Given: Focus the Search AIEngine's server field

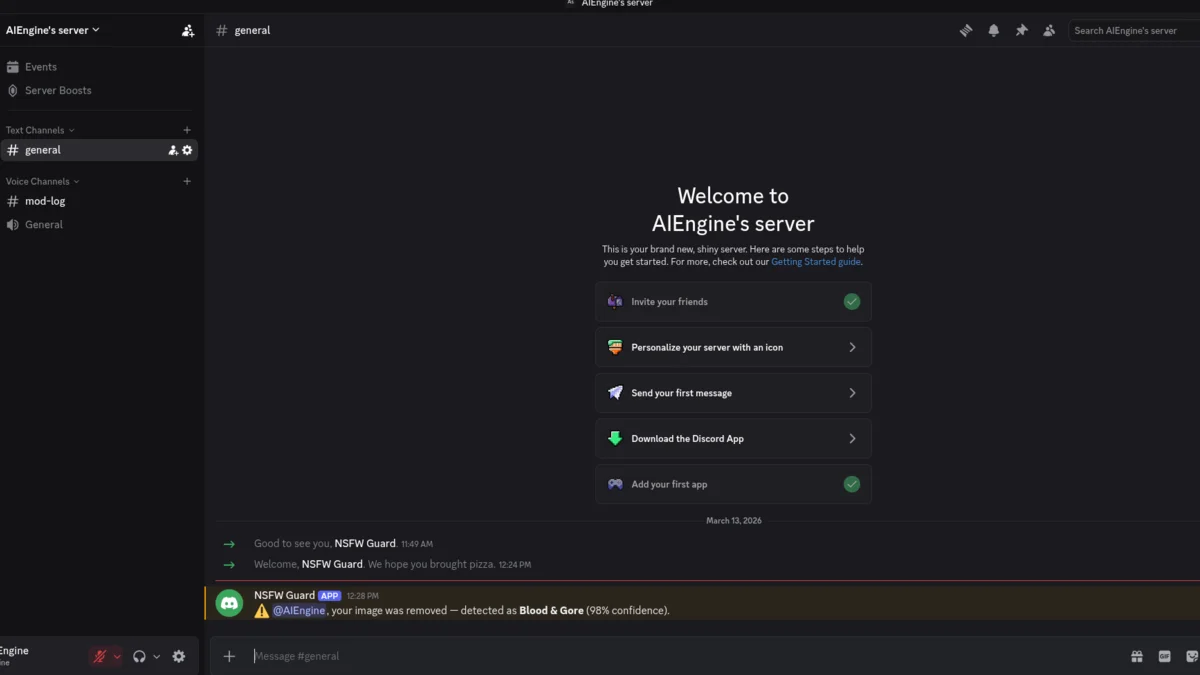Looking at the screenshot, I should [x=1135, y=31].
